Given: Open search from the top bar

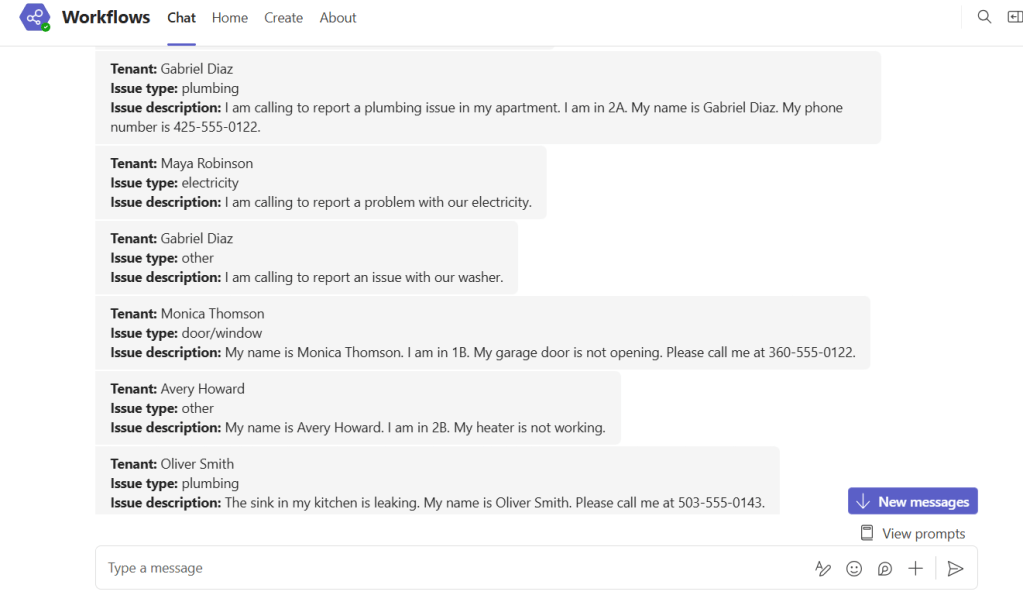Looking at the screenshot, I should [x=983, y=16].
